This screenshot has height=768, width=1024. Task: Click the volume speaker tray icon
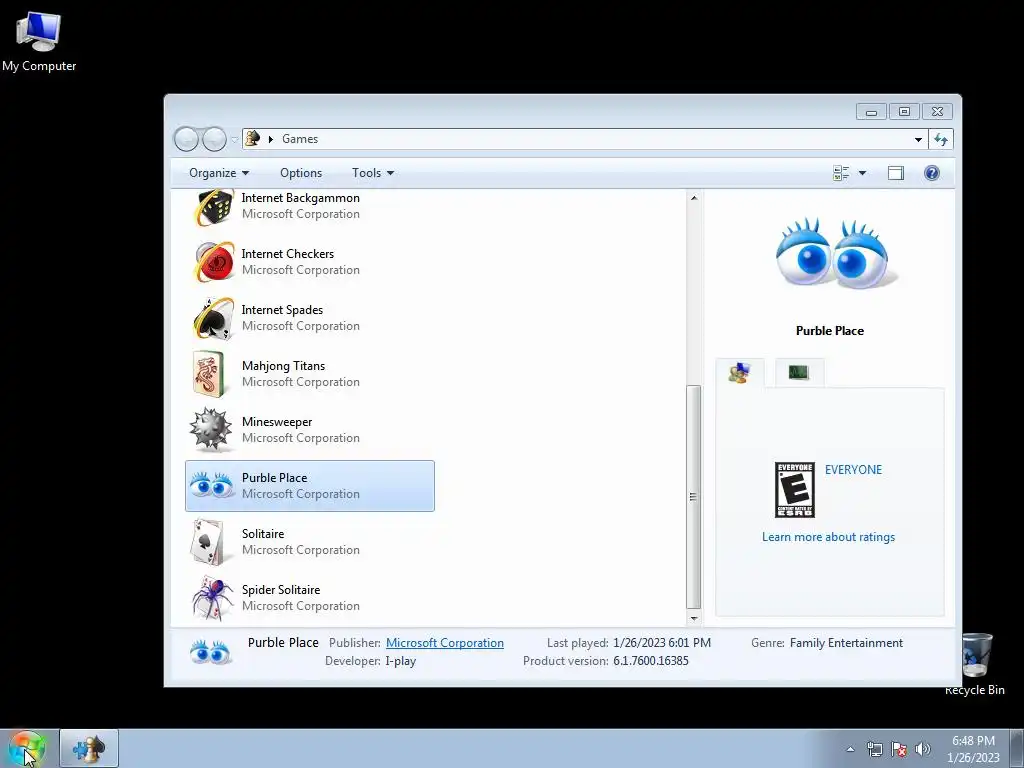923,749
